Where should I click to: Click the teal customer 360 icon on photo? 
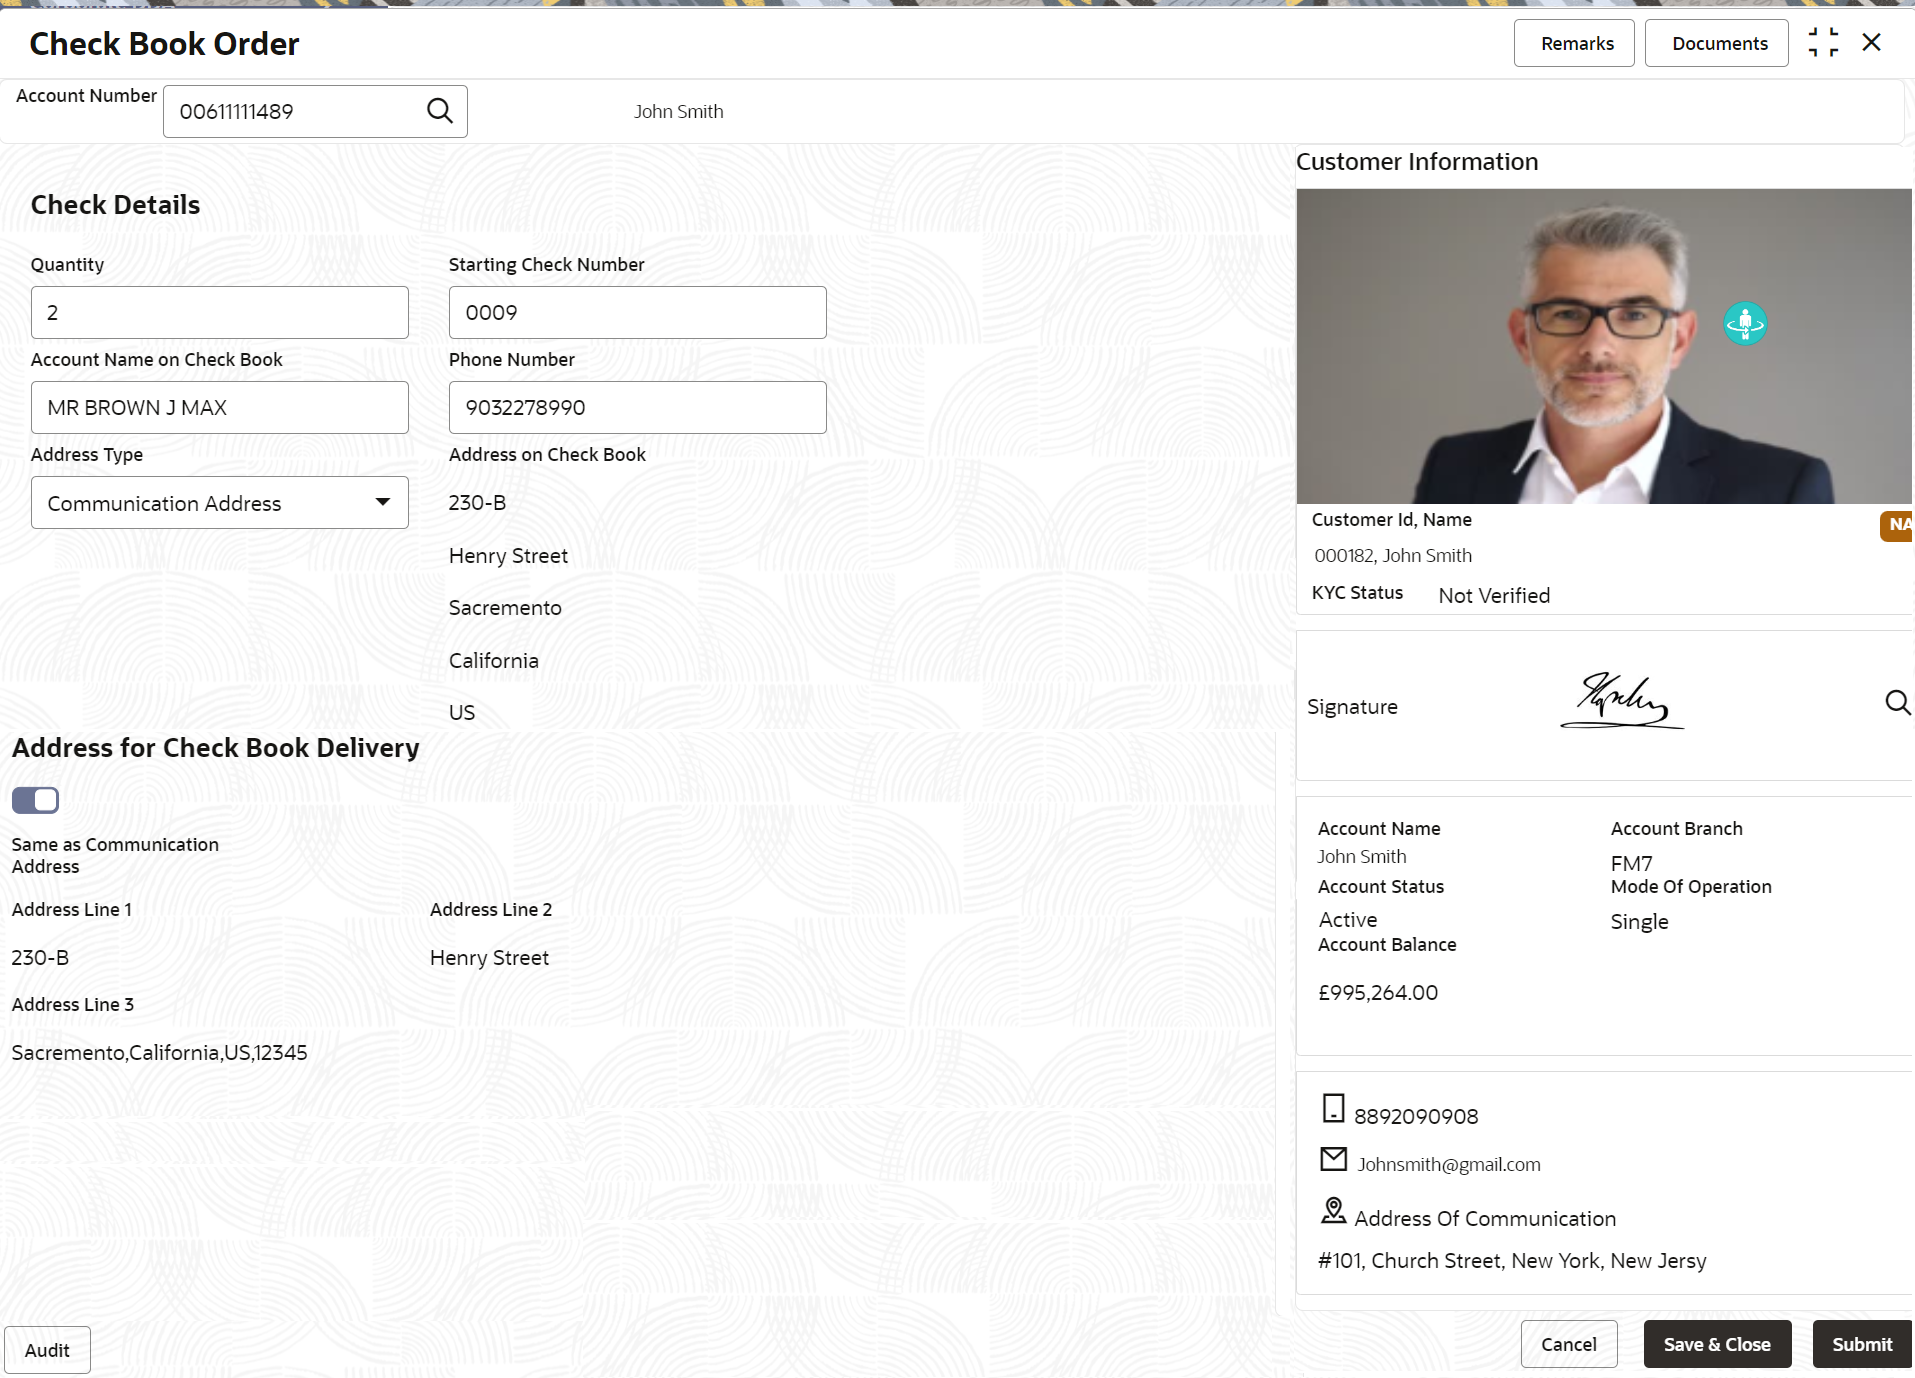[x=1745, y=323]
